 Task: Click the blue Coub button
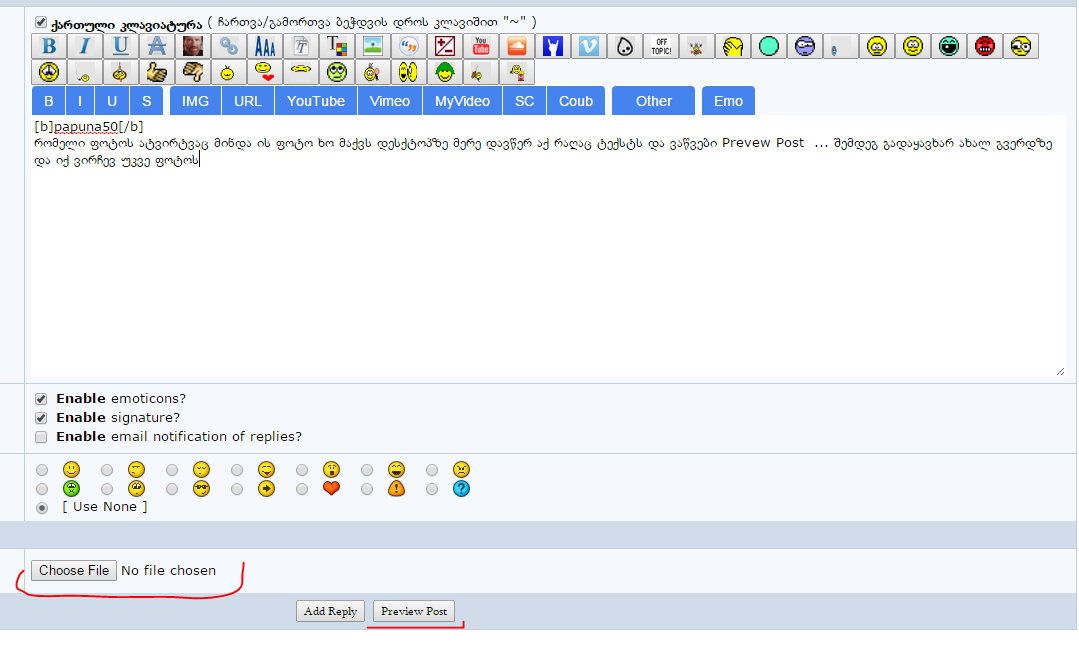pos(576,101)
